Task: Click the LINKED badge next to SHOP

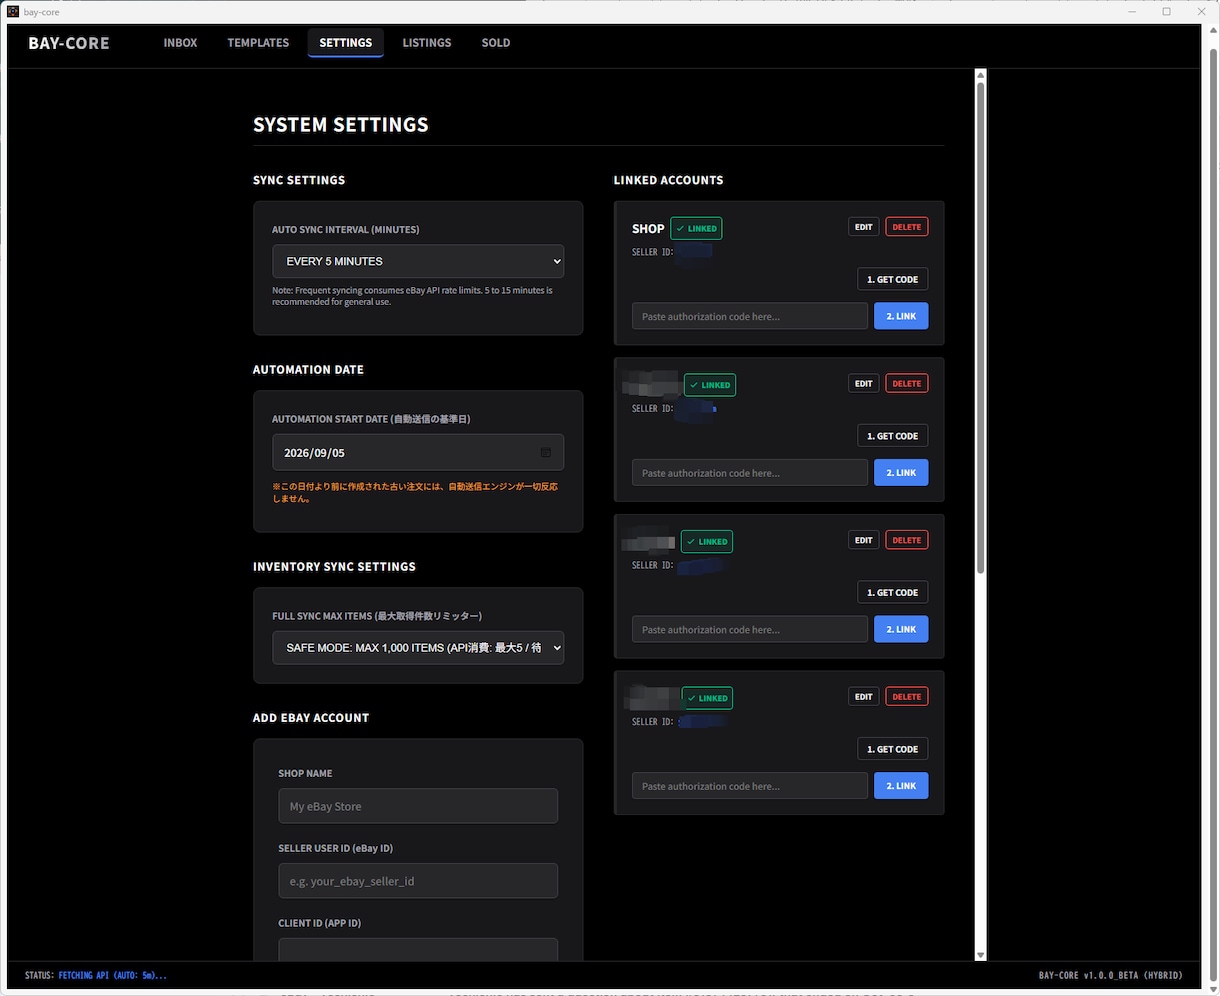Action: click(x=696, y=228)
